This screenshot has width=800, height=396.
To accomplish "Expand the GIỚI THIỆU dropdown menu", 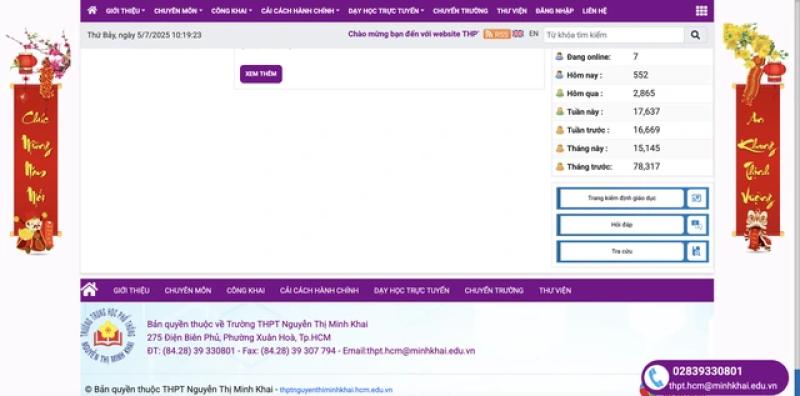I will (x=126, y=11).
